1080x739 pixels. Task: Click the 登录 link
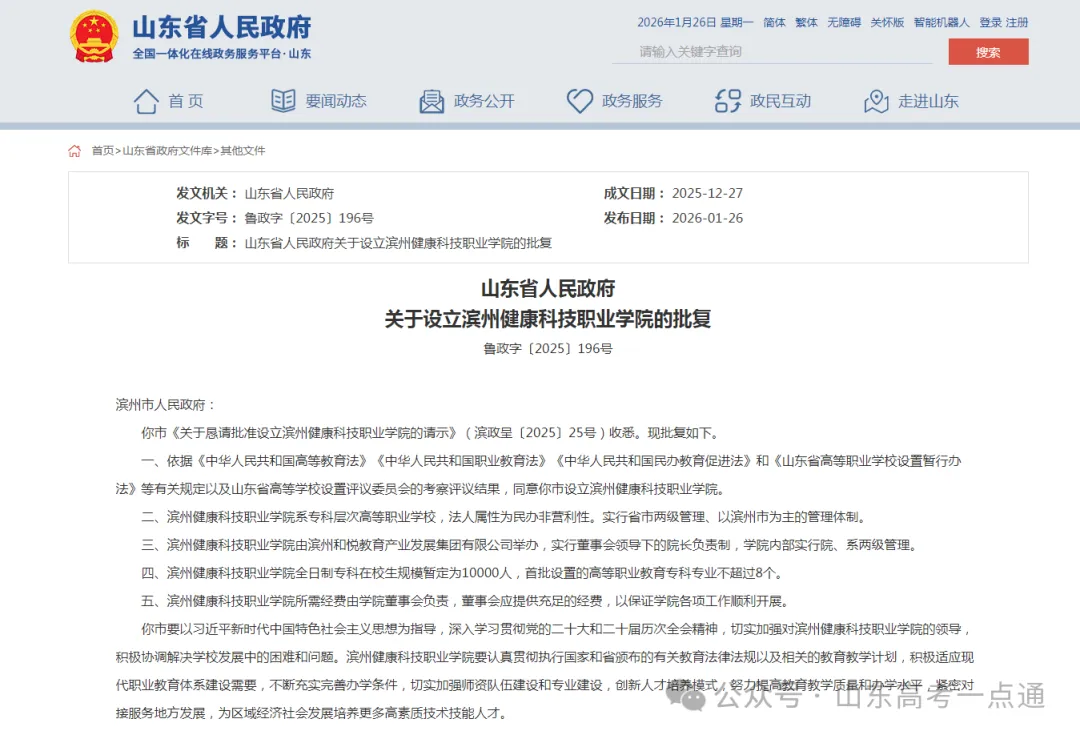pos(990,22)
